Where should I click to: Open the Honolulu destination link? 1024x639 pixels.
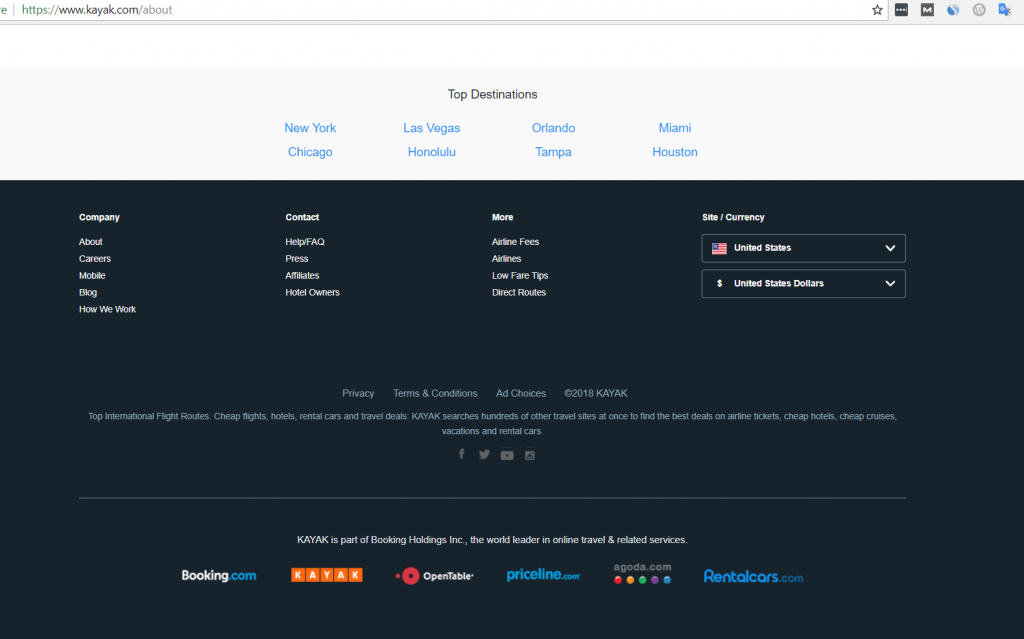pos(432,152)
